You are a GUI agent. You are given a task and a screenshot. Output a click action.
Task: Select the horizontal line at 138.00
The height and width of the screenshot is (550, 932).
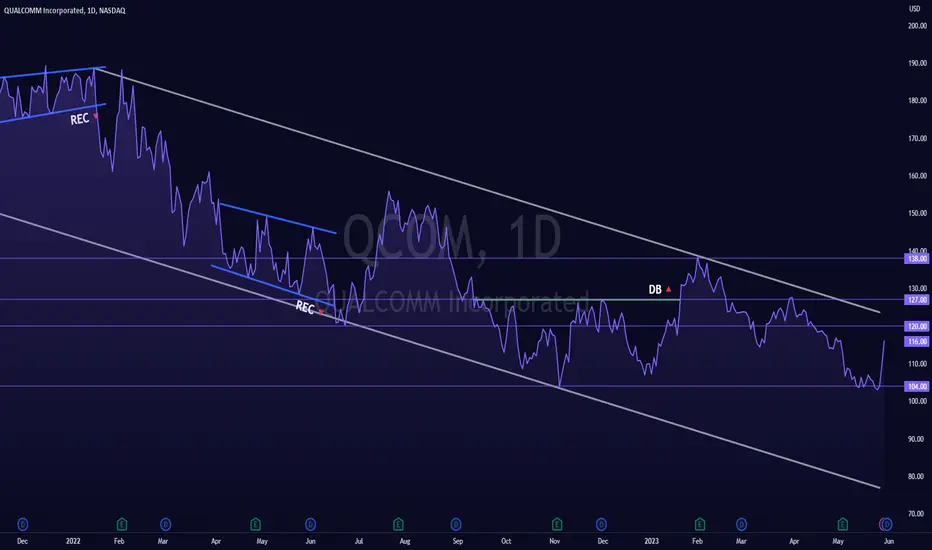tap(452, 259)
